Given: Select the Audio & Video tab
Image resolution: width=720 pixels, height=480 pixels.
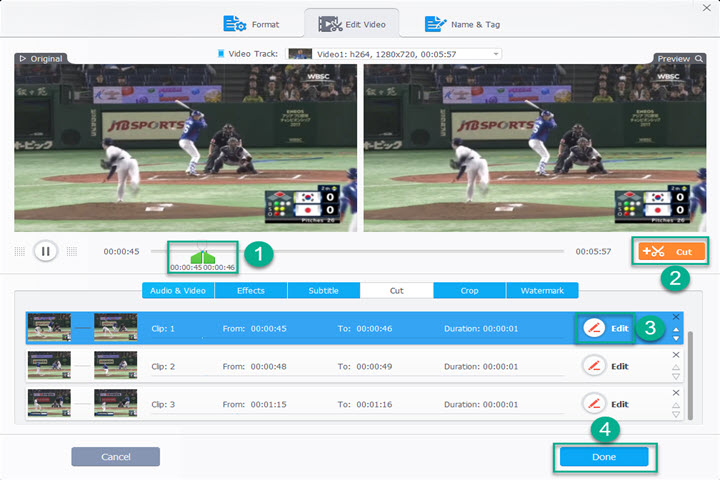Looking at the screenshot, I should click(x=178, y=290).
